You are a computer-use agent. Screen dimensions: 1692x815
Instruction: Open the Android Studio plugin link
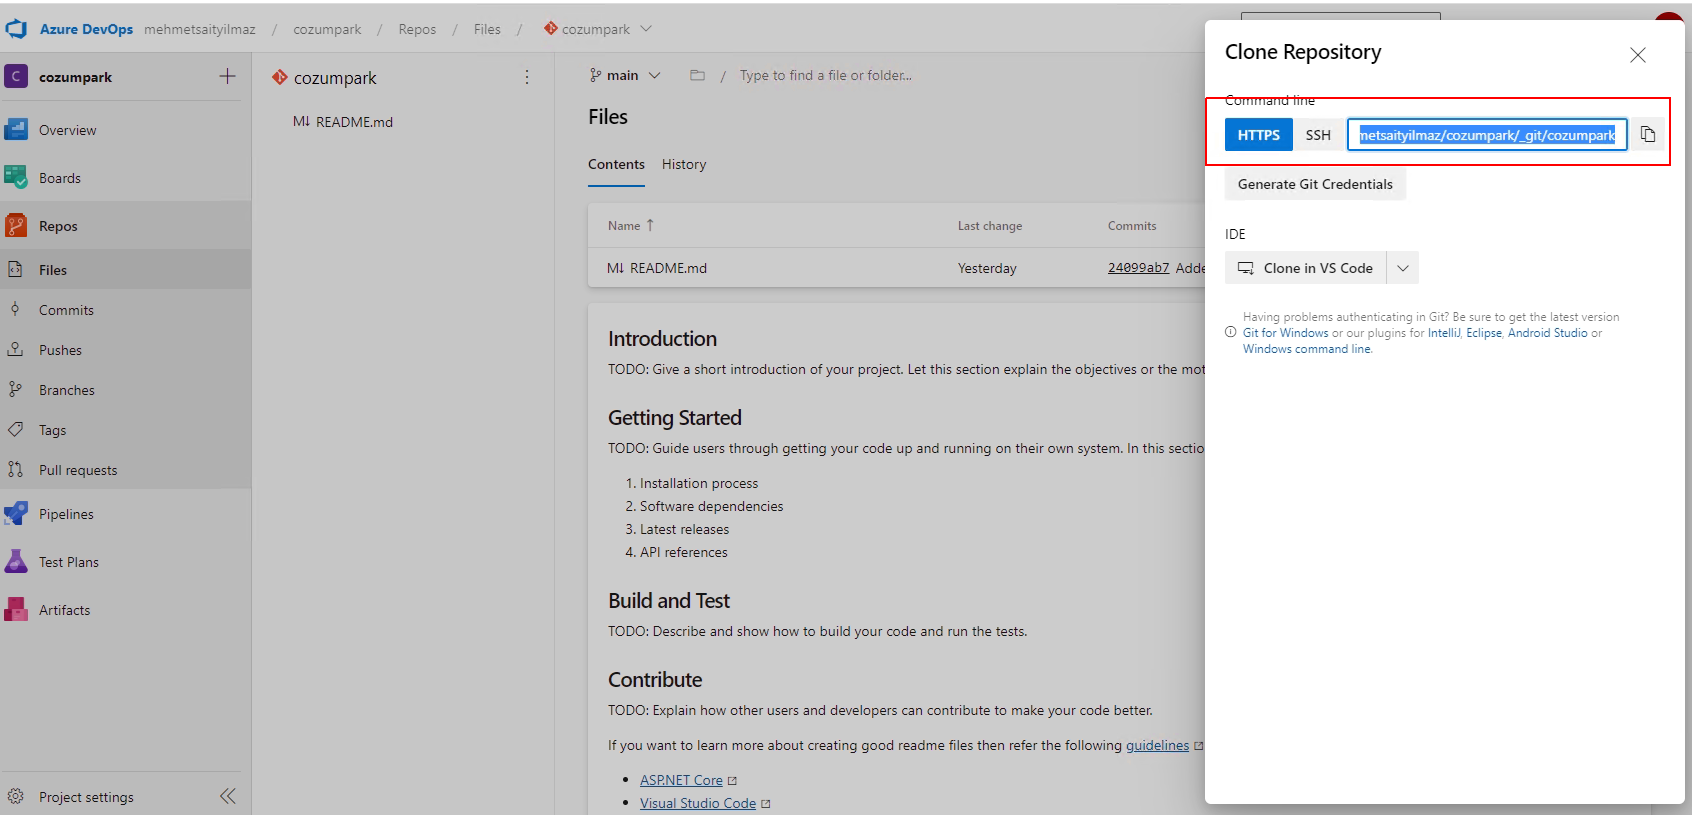click(x=1547, y=333)
